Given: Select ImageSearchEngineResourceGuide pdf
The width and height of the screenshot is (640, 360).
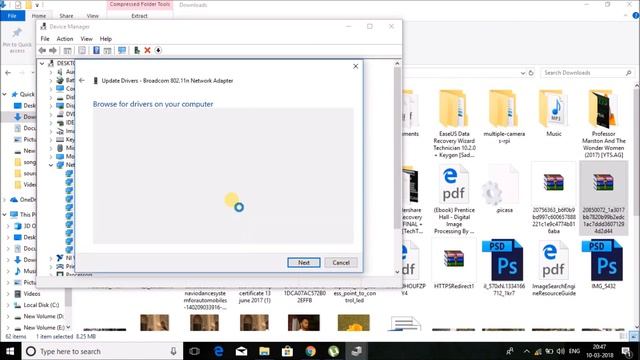Looking at the screenshot, I should pos(554,268).
